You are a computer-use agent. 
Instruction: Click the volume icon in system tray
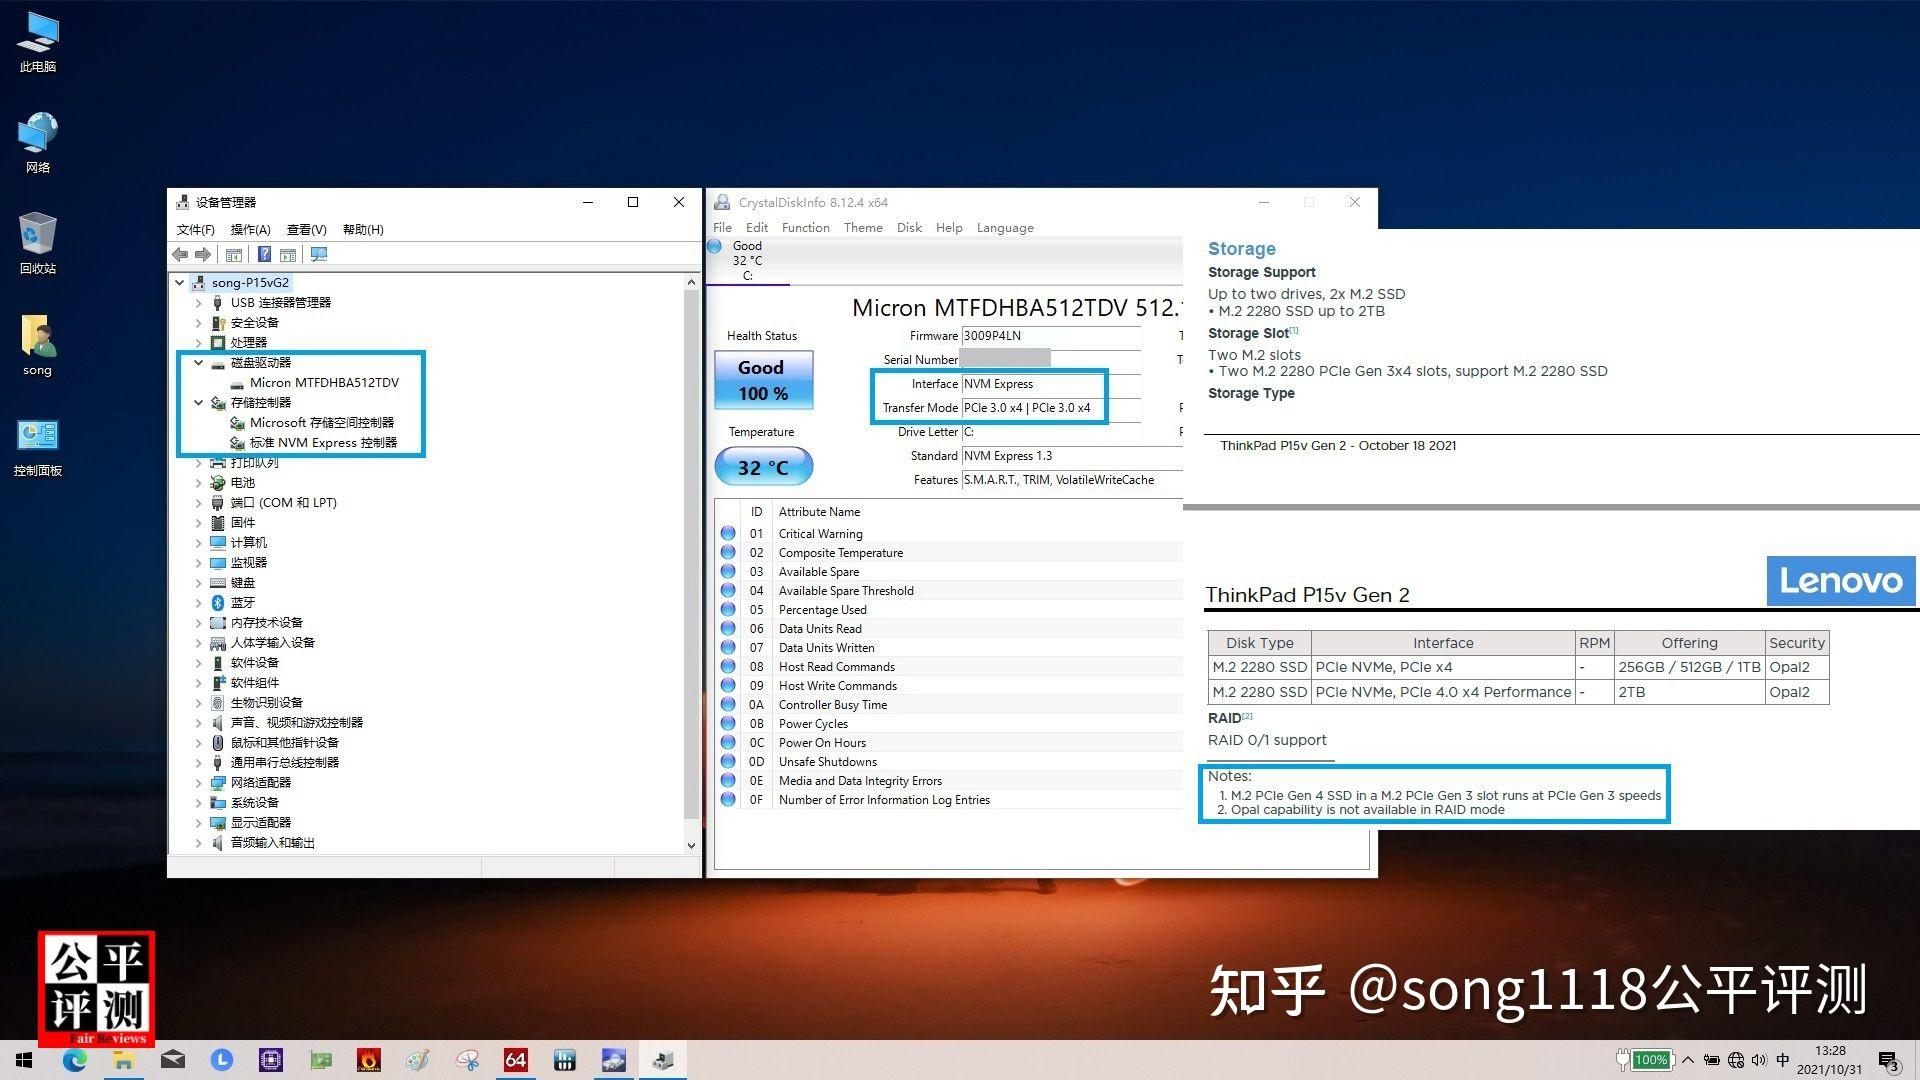click(x=1761, y=1059)
